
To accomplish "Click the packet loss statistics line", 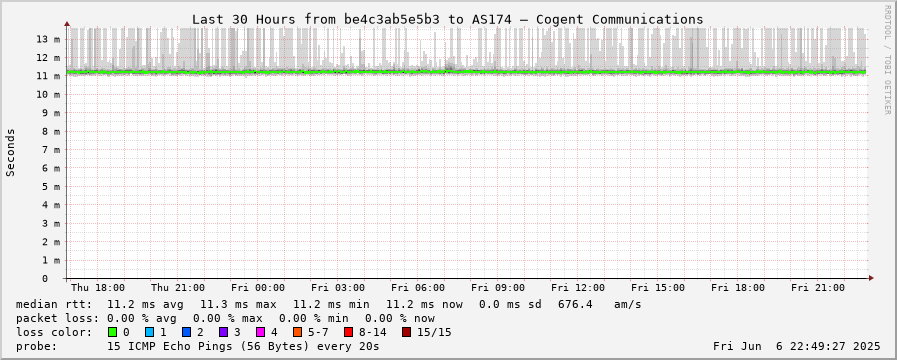I will (225, 318).
